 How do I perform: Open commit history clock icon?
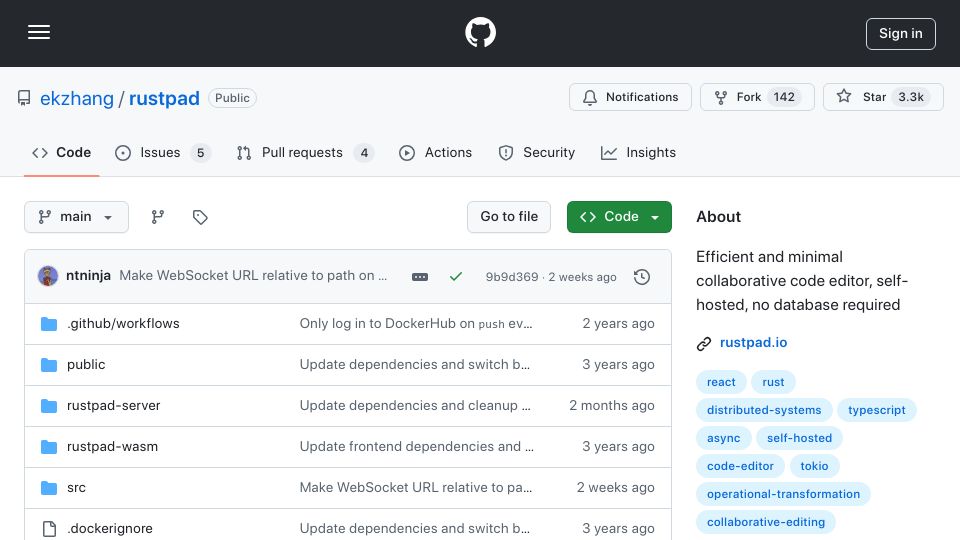point(642,277)
